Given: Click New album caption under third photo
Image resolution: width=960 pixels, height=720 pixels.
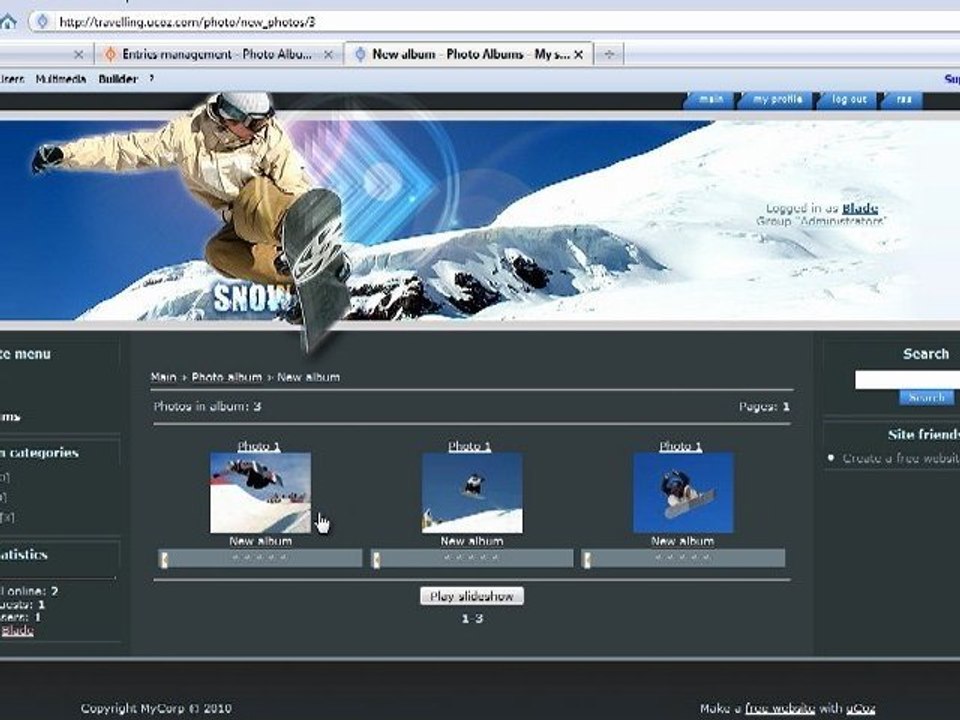Looking at the screenshot, I should pos(683,541).
